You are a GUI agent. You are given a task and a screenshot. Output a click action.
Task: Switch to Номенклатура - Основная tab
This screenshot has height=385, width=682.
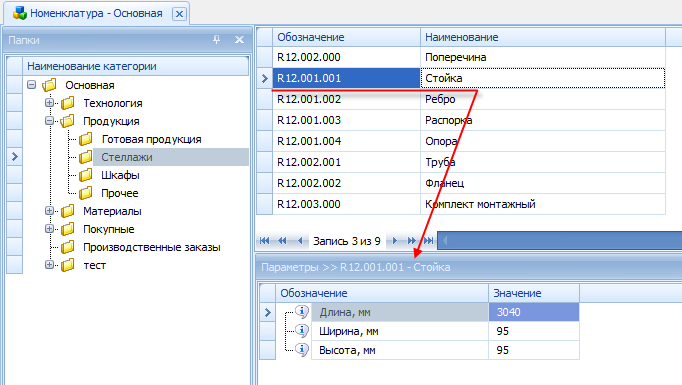96,13
